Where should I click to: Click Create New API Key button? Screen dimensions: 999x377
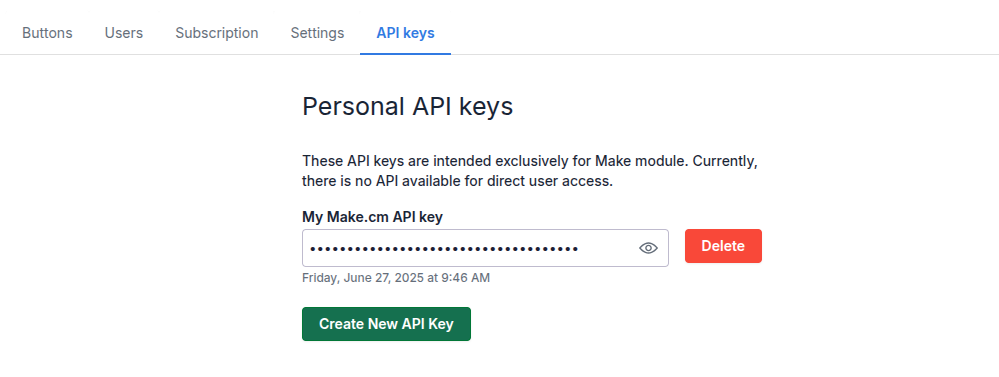click(386, 324)
